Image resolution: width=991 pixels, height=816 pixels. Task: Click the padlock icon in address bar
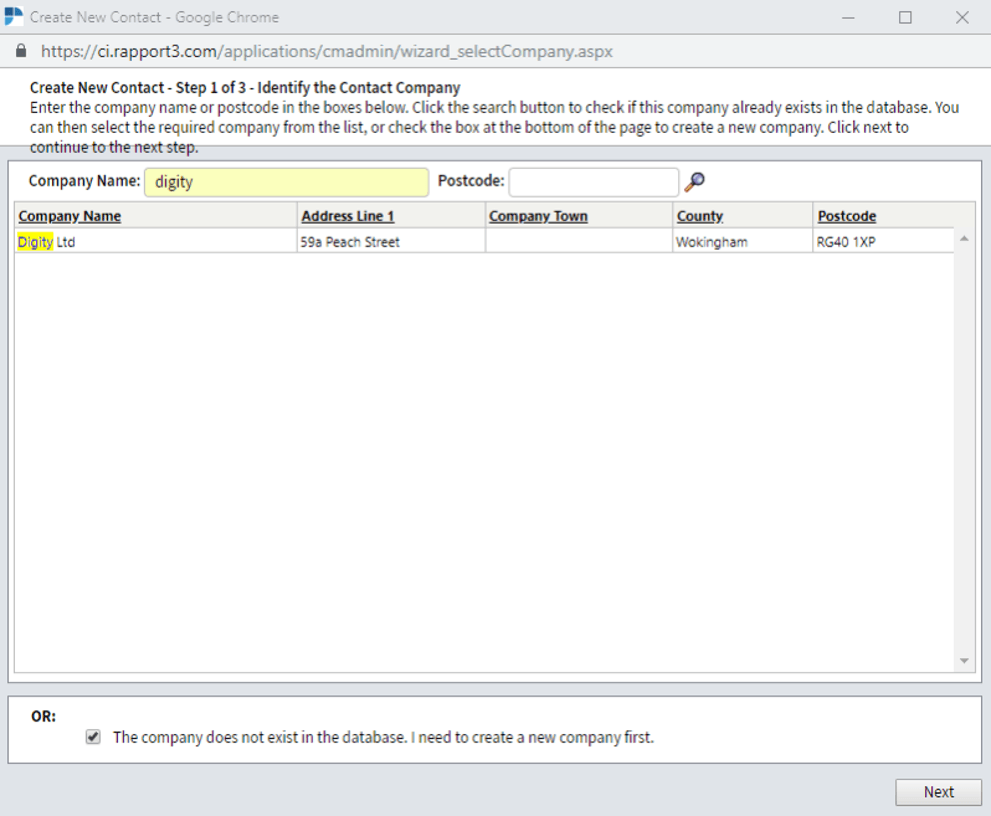click(x=21, y=51)
